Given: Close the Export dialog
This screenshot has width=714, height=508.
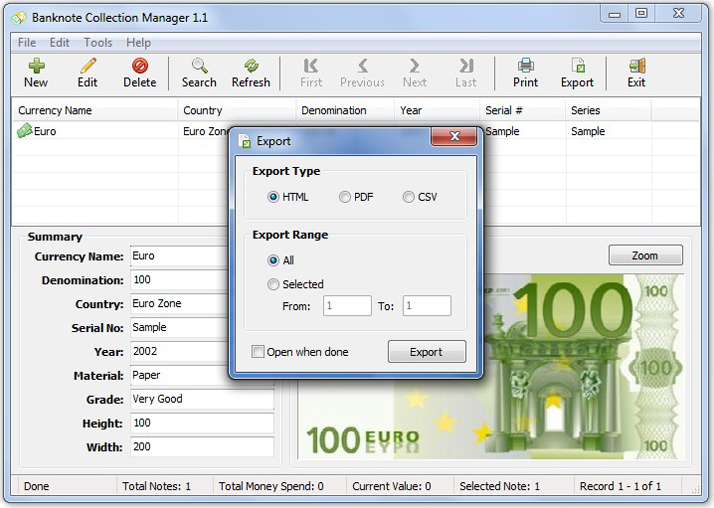Looking at the screenshot, I should (x=455, y=137).
